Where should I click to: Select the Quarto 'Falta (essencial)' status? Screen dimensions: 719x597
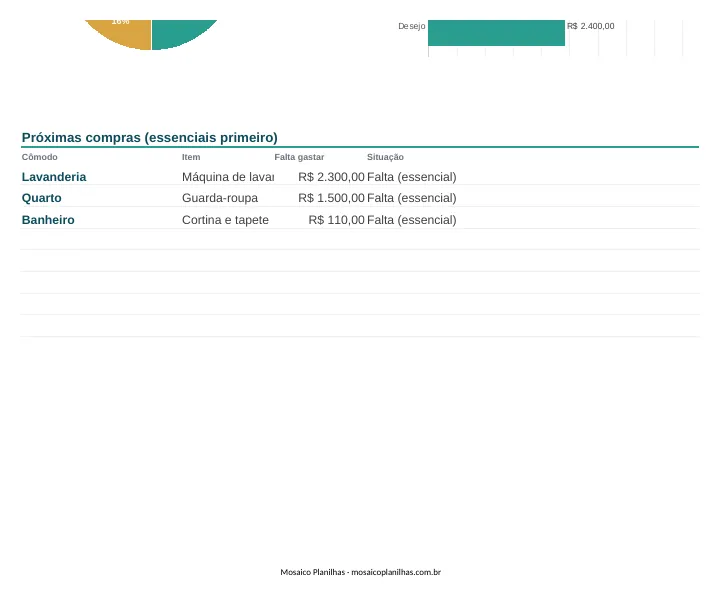point(412,198)
